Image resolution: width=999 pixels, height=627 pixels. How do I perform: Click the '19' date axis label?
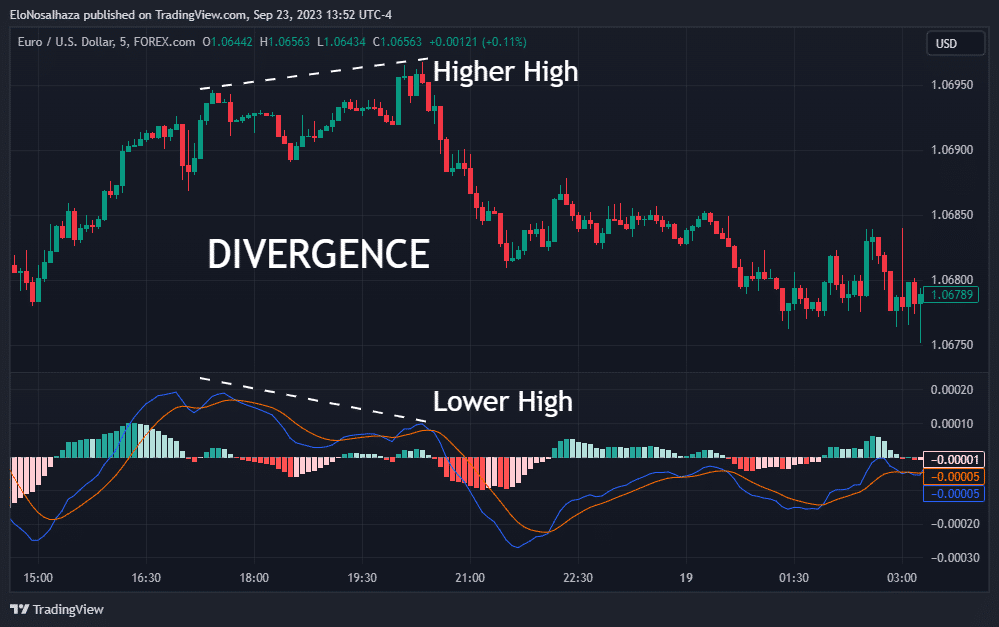(686, 578)
